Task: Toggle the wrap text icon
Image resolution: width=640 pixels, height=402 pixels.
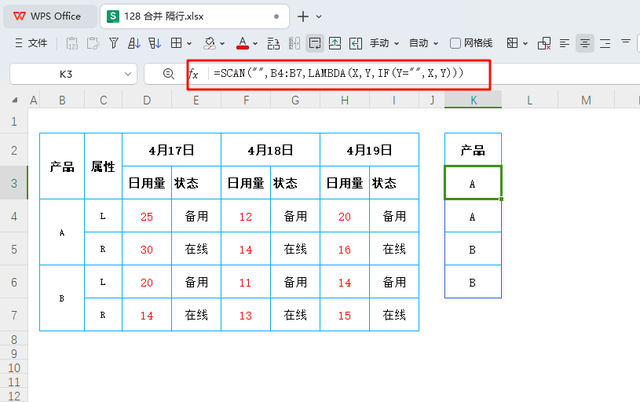Action: tap(315, 43)
